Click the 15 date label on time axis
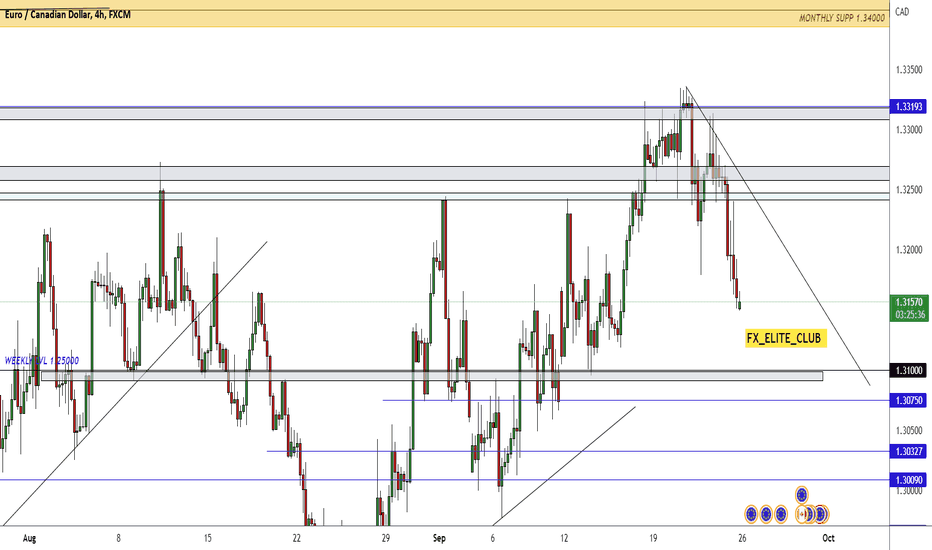Image resolution: width=932 pixels, height=550 pixels. pos(207,538)
